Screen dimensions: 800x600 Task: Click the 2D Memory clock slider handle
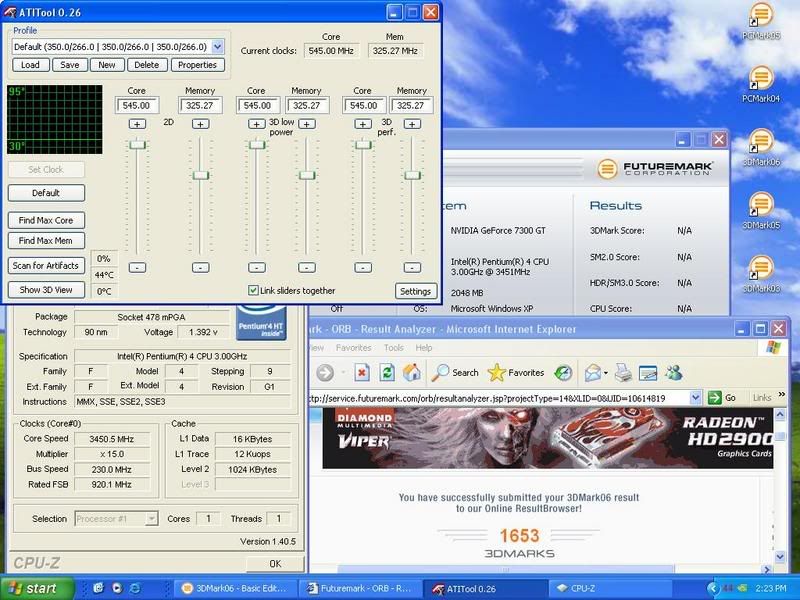click(201, 176)
